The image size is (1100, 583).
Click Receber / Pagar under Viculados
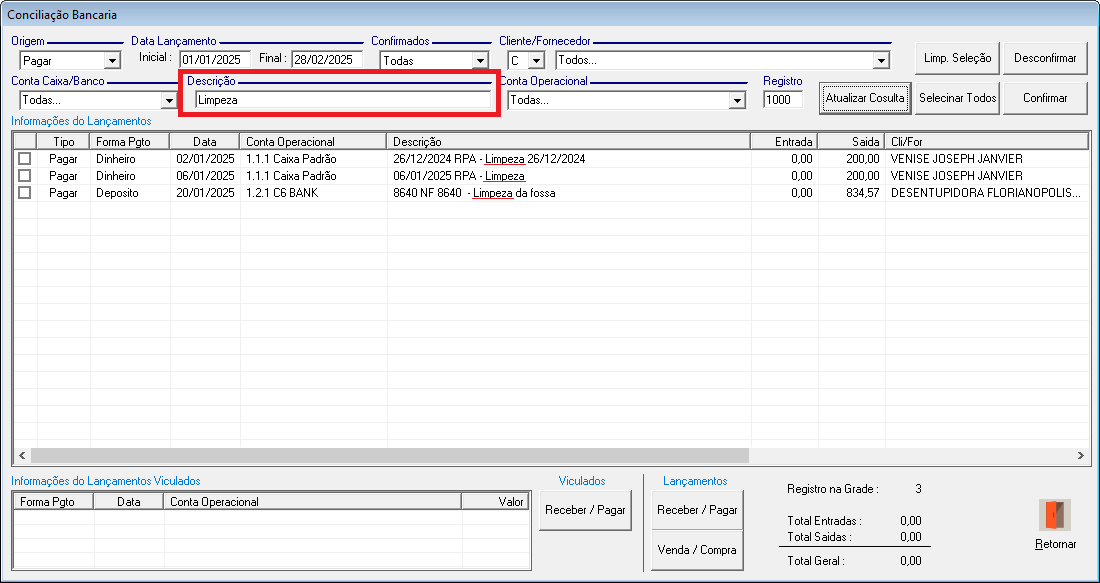[x=585, y=510]
